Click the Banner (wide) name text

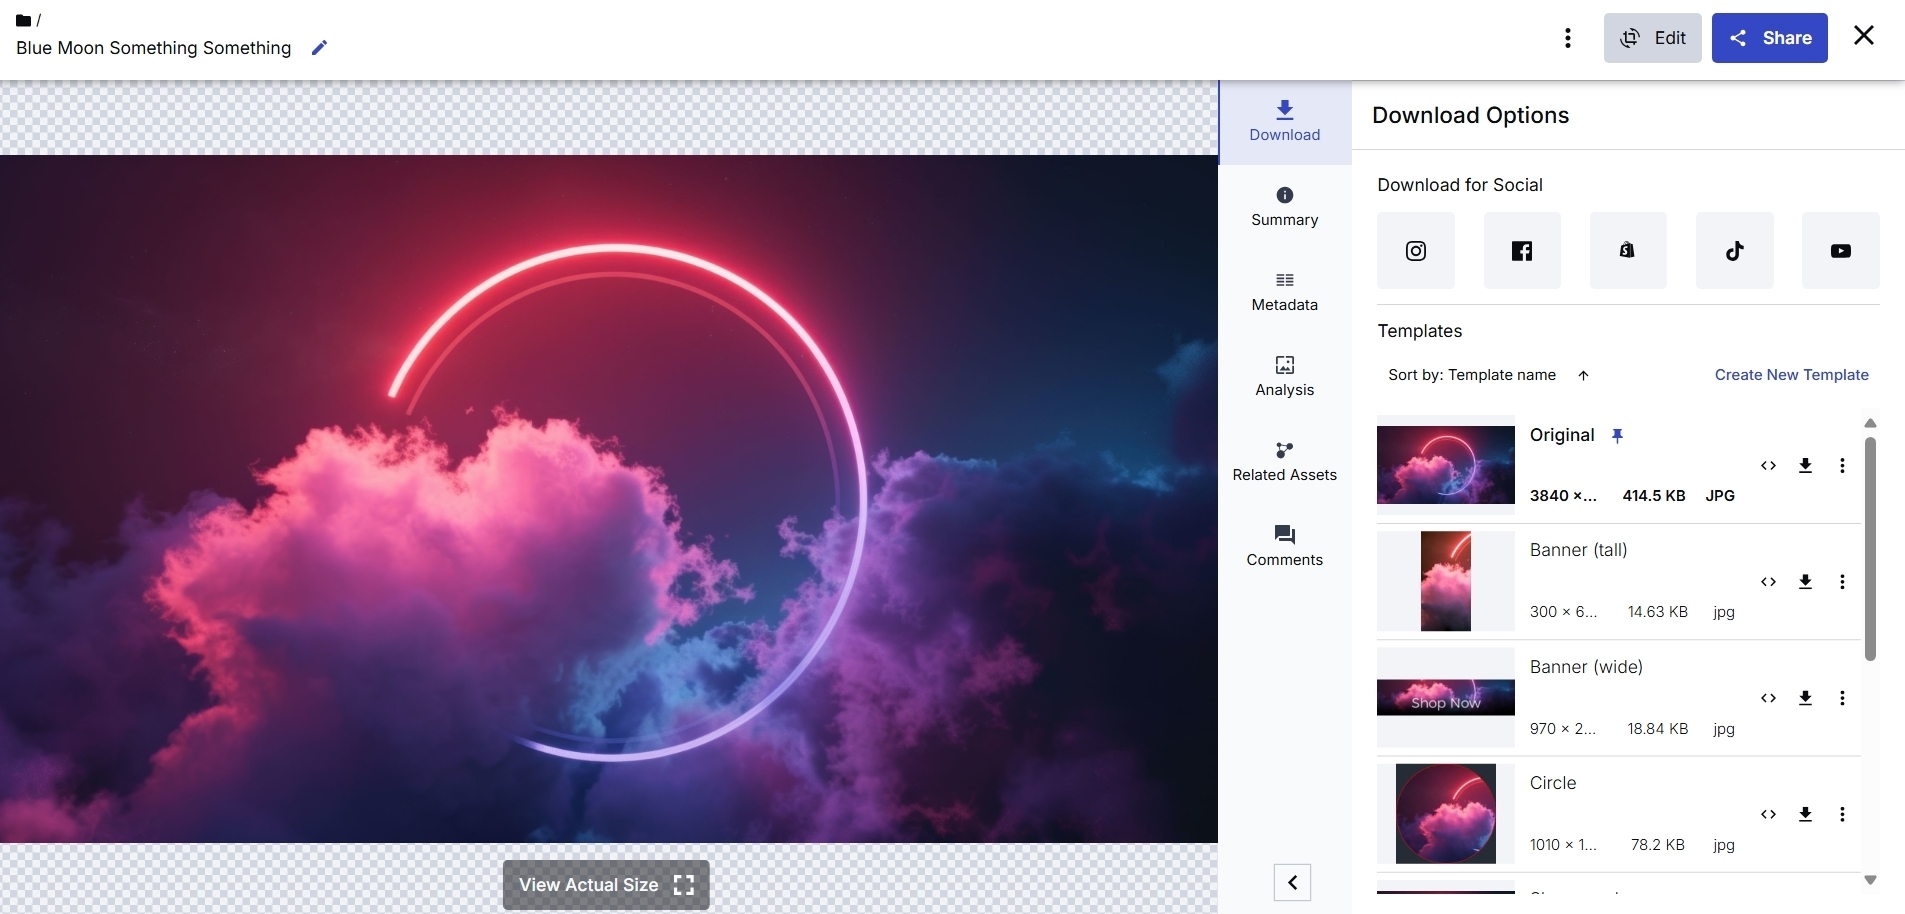[x=1586, y=667]
